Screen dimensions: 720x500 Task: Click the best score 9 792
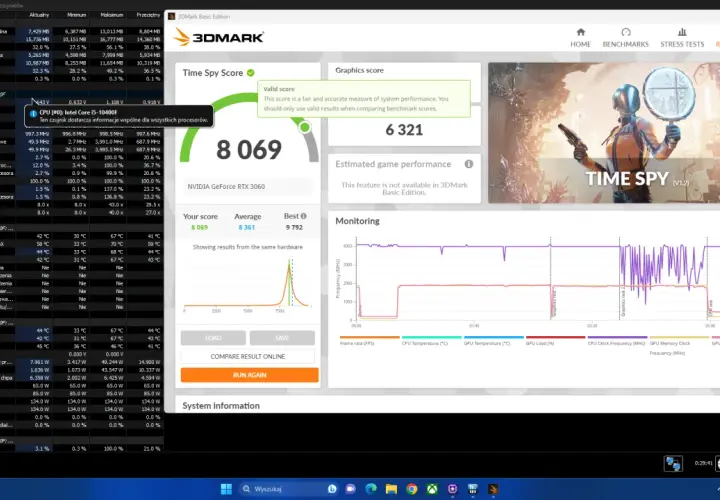click(x=294, y=227)
